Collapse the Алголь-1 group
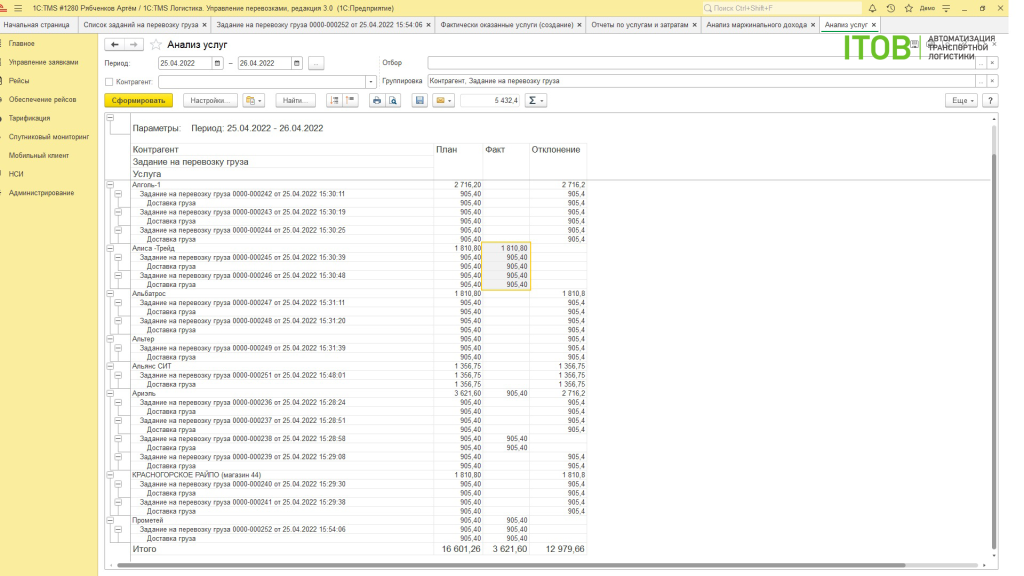 110,185
